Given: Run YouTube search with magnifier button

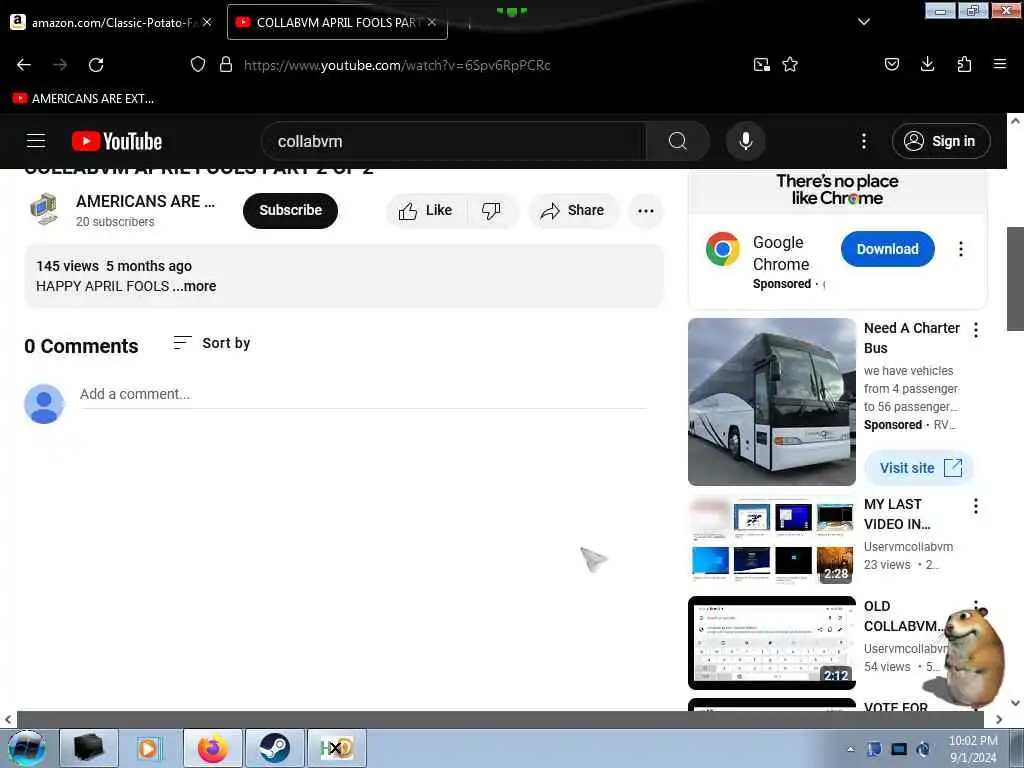Looking at the screenshot, I should 677,141.
